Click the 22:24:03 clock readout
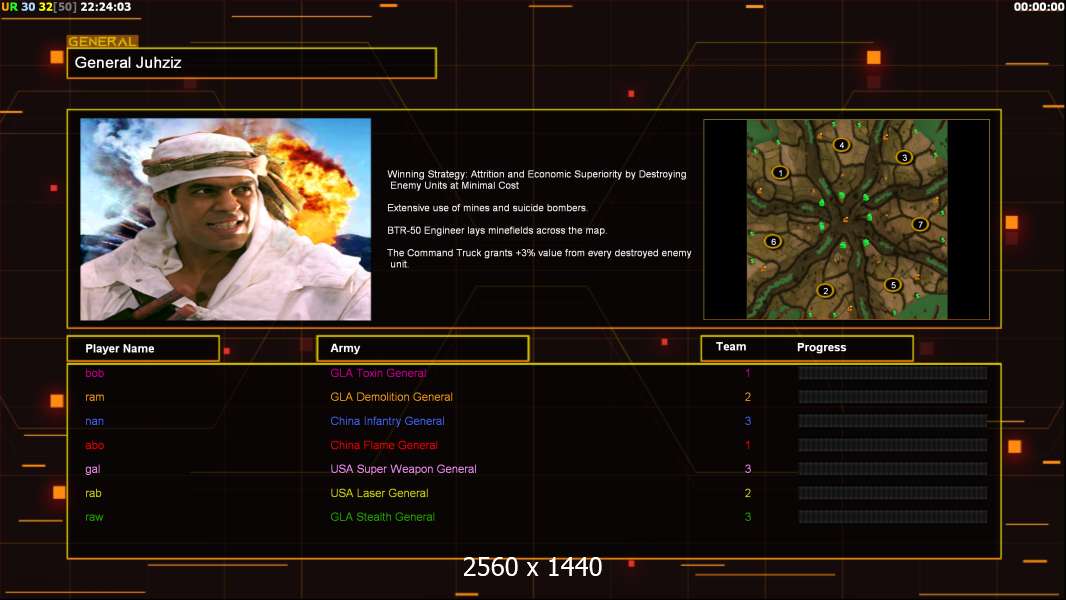1066x600 pixels. tap(105, 7)
